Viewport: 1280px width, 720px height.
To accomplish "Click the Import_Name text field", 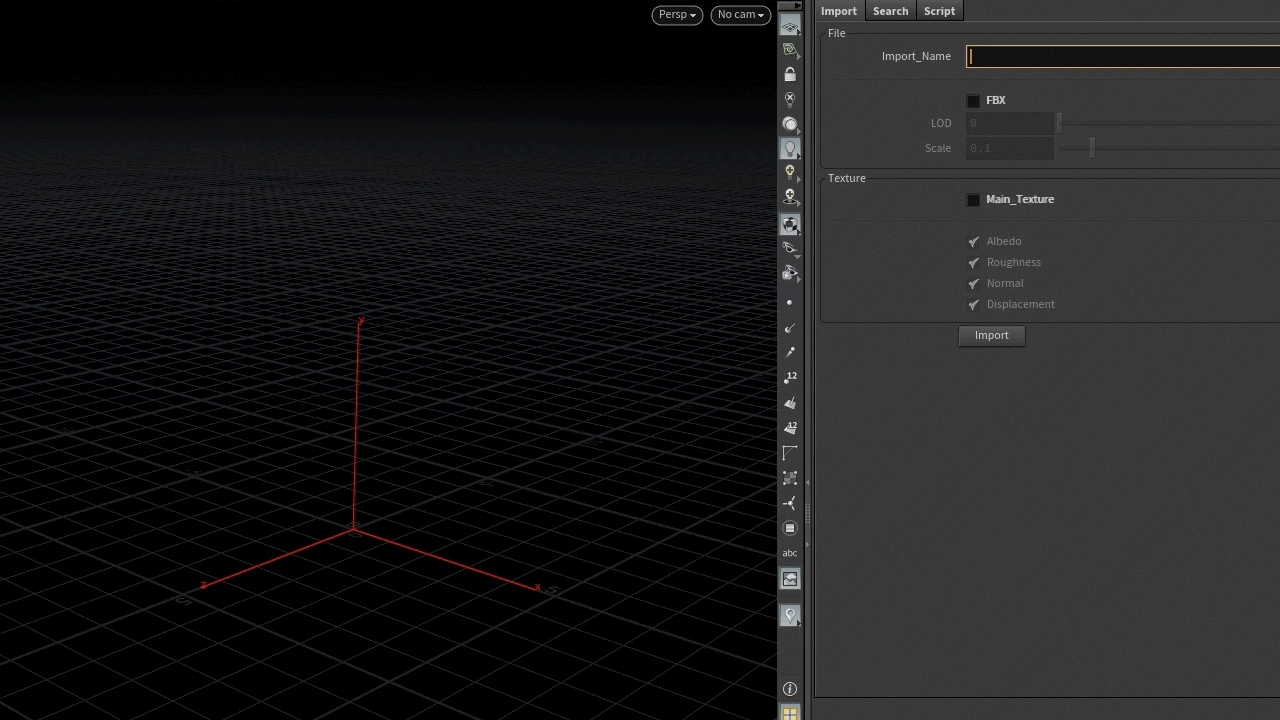I will tap(1120, 57).
